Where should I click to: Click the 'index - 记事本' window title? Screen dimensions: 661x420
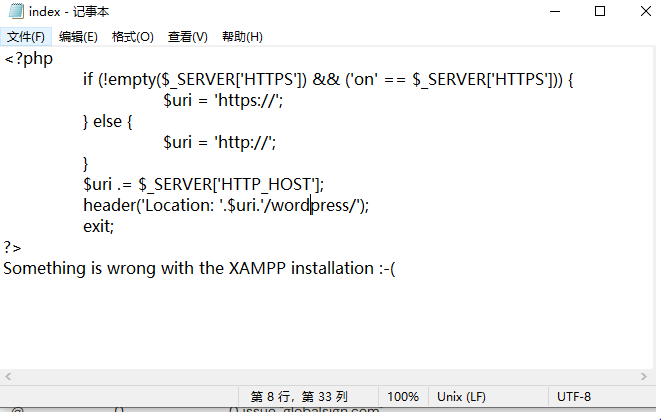69,12
